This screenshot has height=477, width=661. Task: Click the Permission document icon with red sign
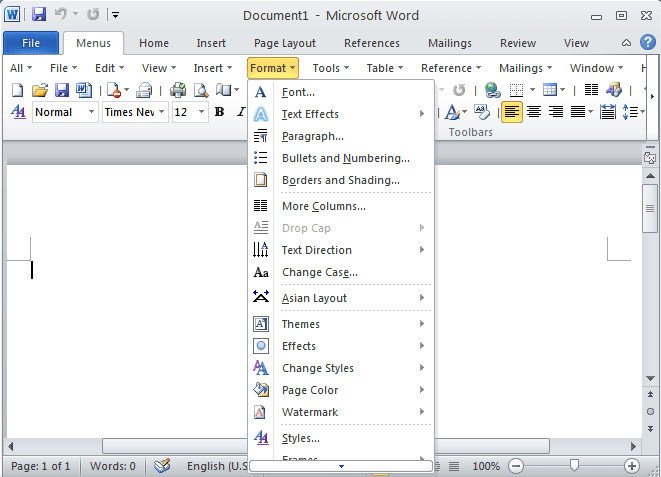(x=114, y=90)
